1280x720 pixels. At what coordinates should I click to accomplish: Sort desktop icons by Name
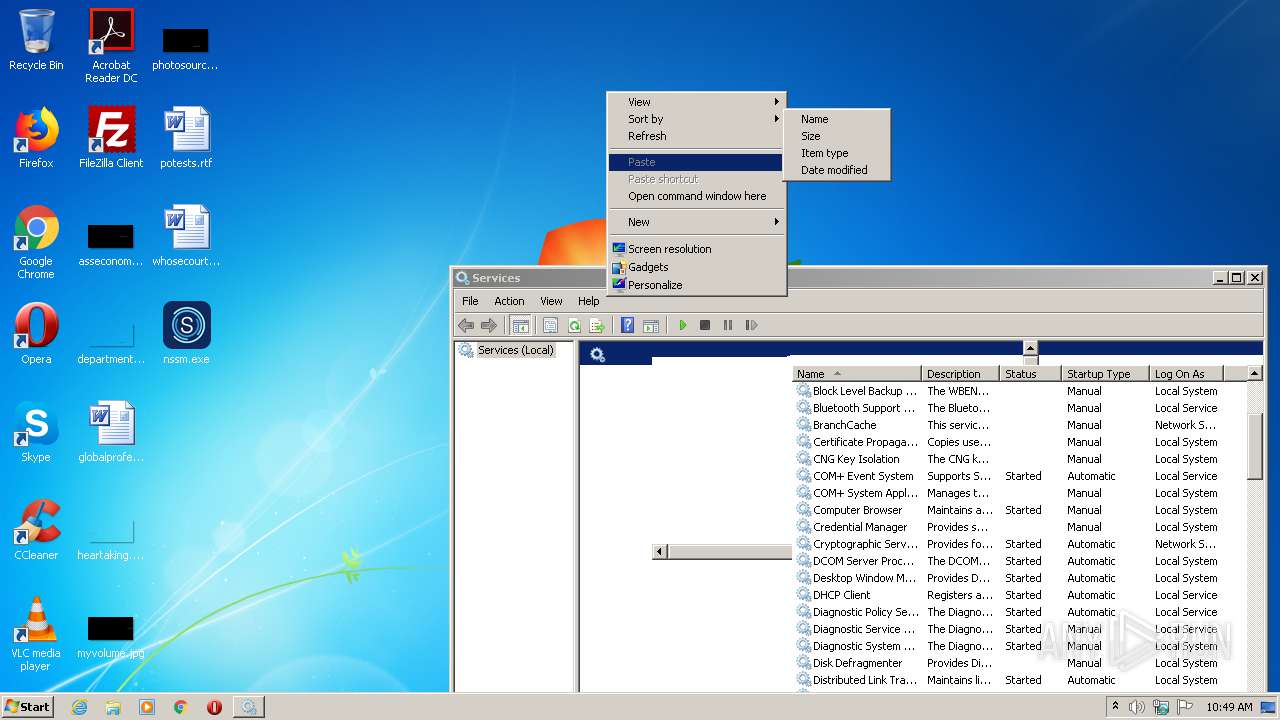[x=837, y=119]
